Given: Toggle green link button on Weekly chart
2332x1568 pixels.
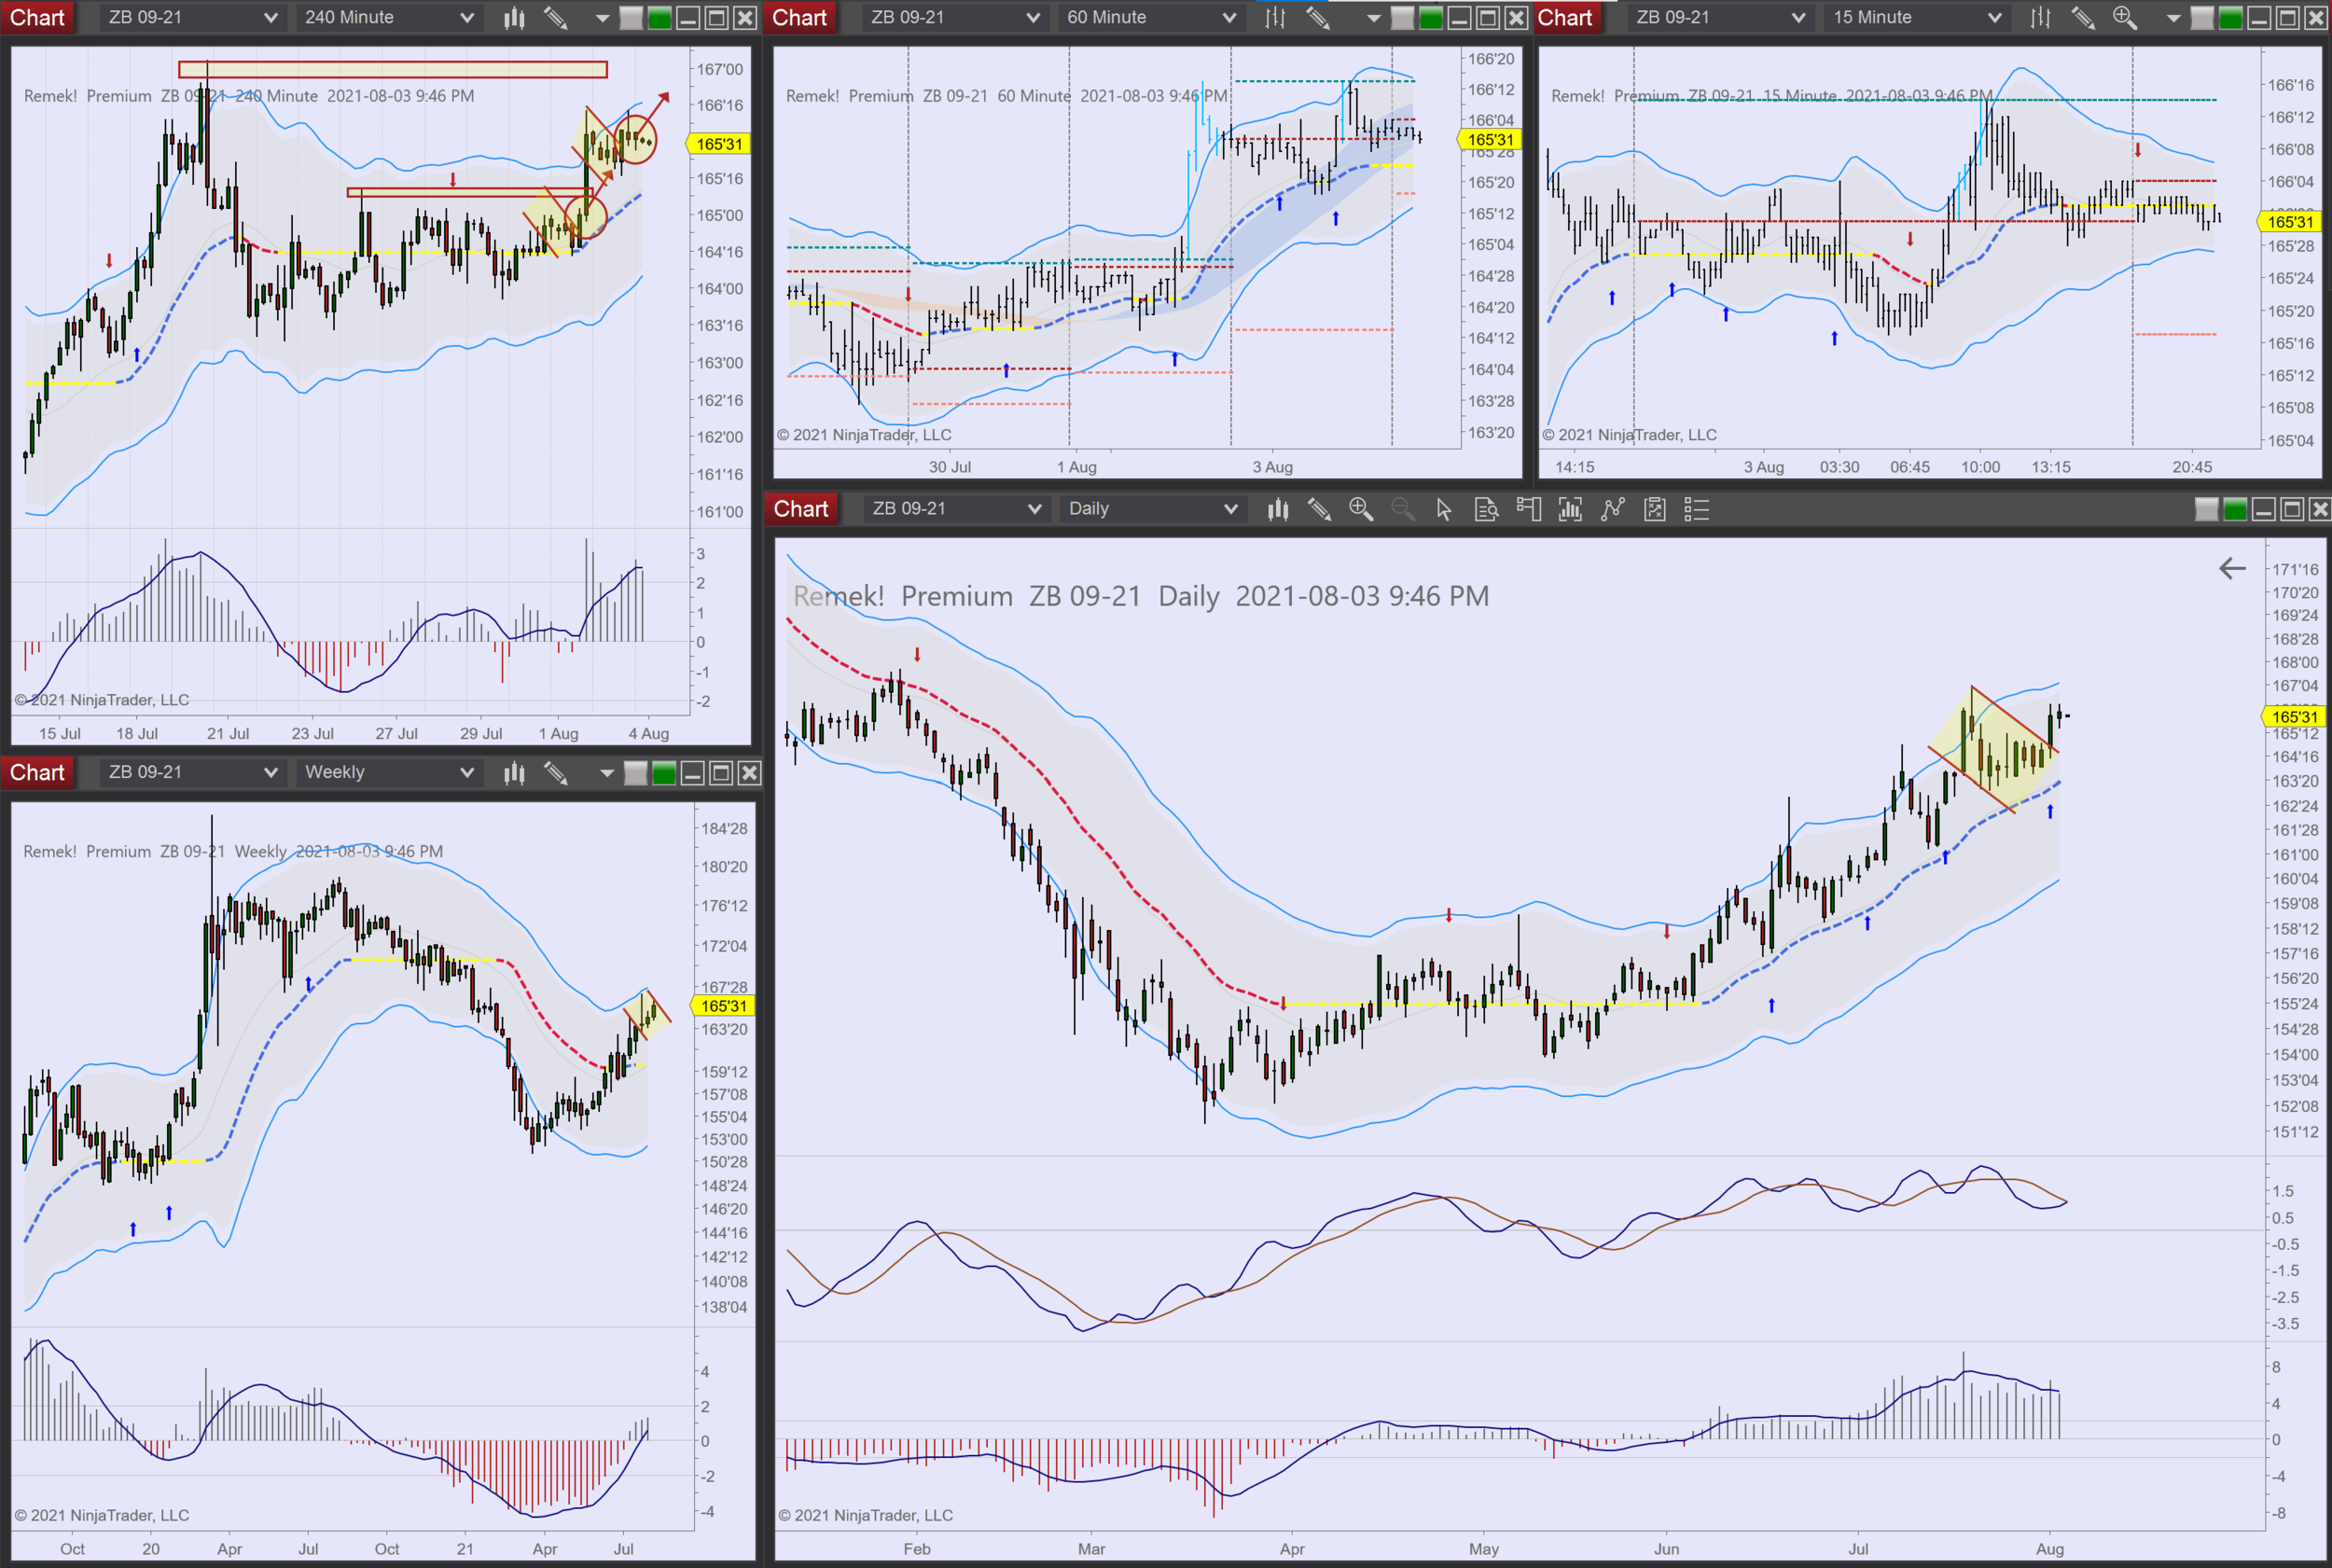Looking at the screenshot, I should point(663,773).
